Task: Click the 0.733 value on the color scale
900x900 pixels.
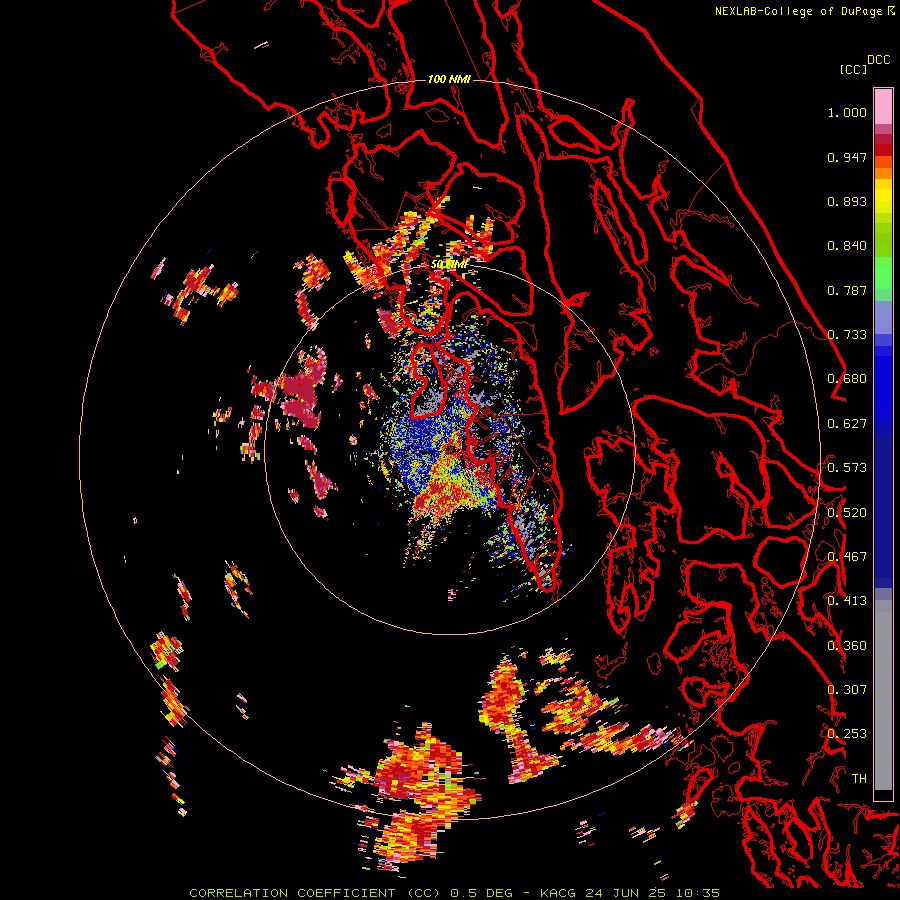Action: pos(847,335)
